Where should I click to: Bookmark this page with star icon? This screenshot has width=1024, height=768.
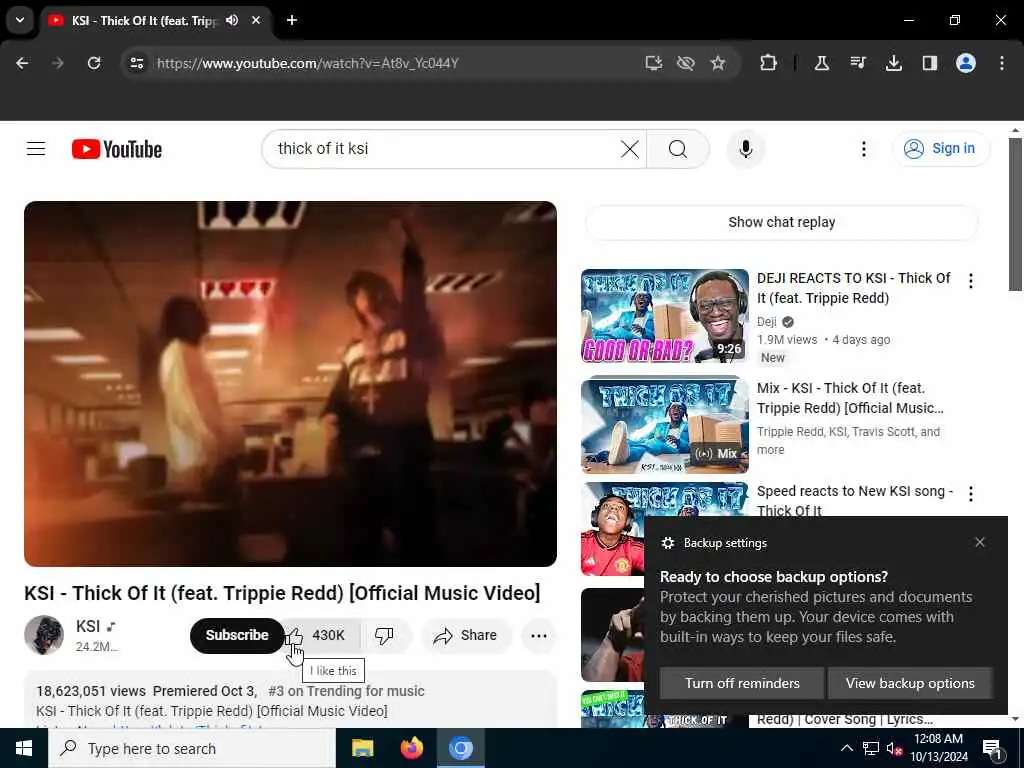[x=718, y=63]
